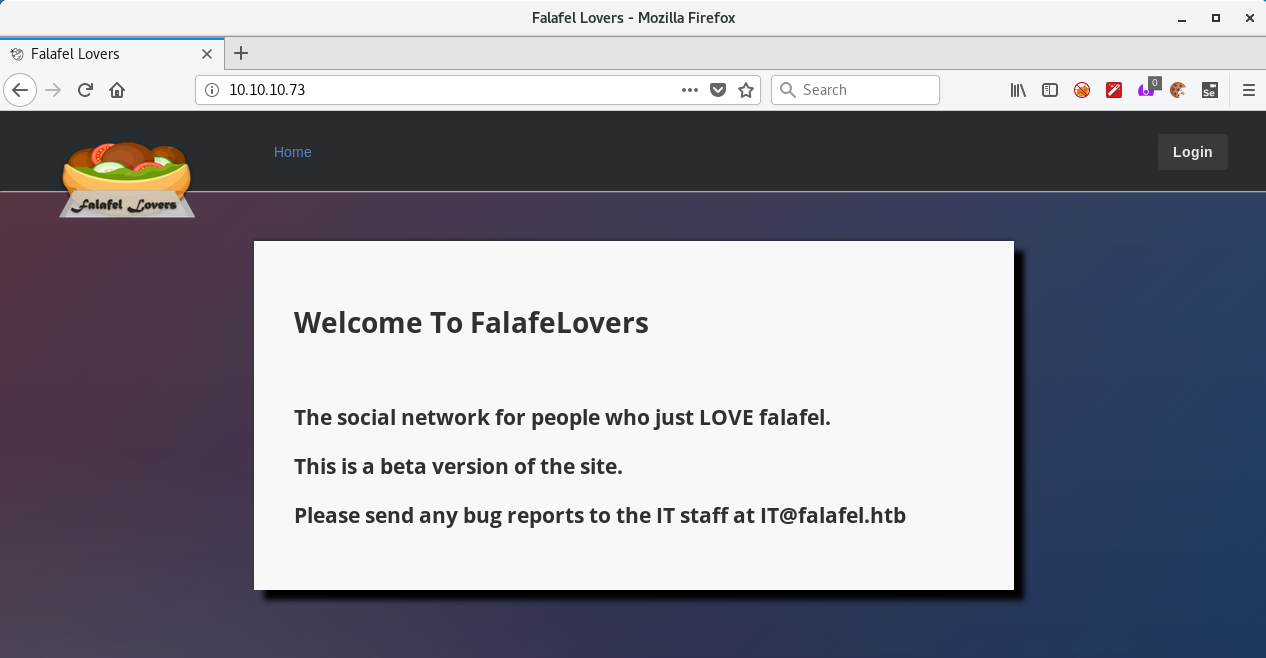Click the orange crossed-out circle extension icon
This screenshot has width=1266, height=658.
1082,90
